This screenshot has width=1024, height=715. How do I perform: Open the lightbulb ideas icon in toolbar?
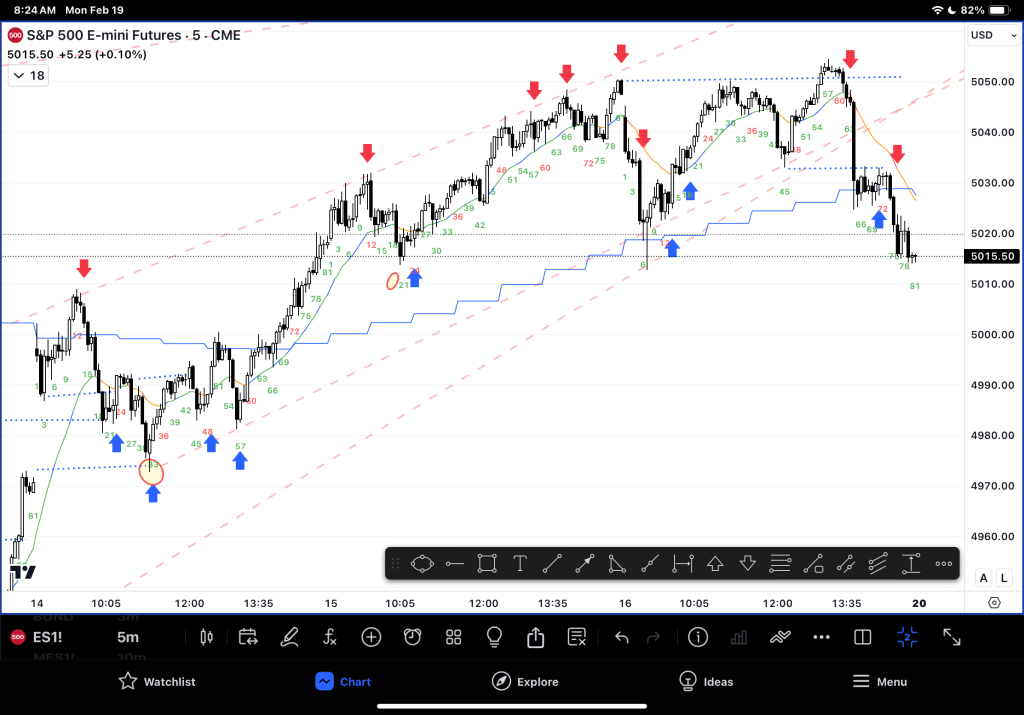point(494,637)
